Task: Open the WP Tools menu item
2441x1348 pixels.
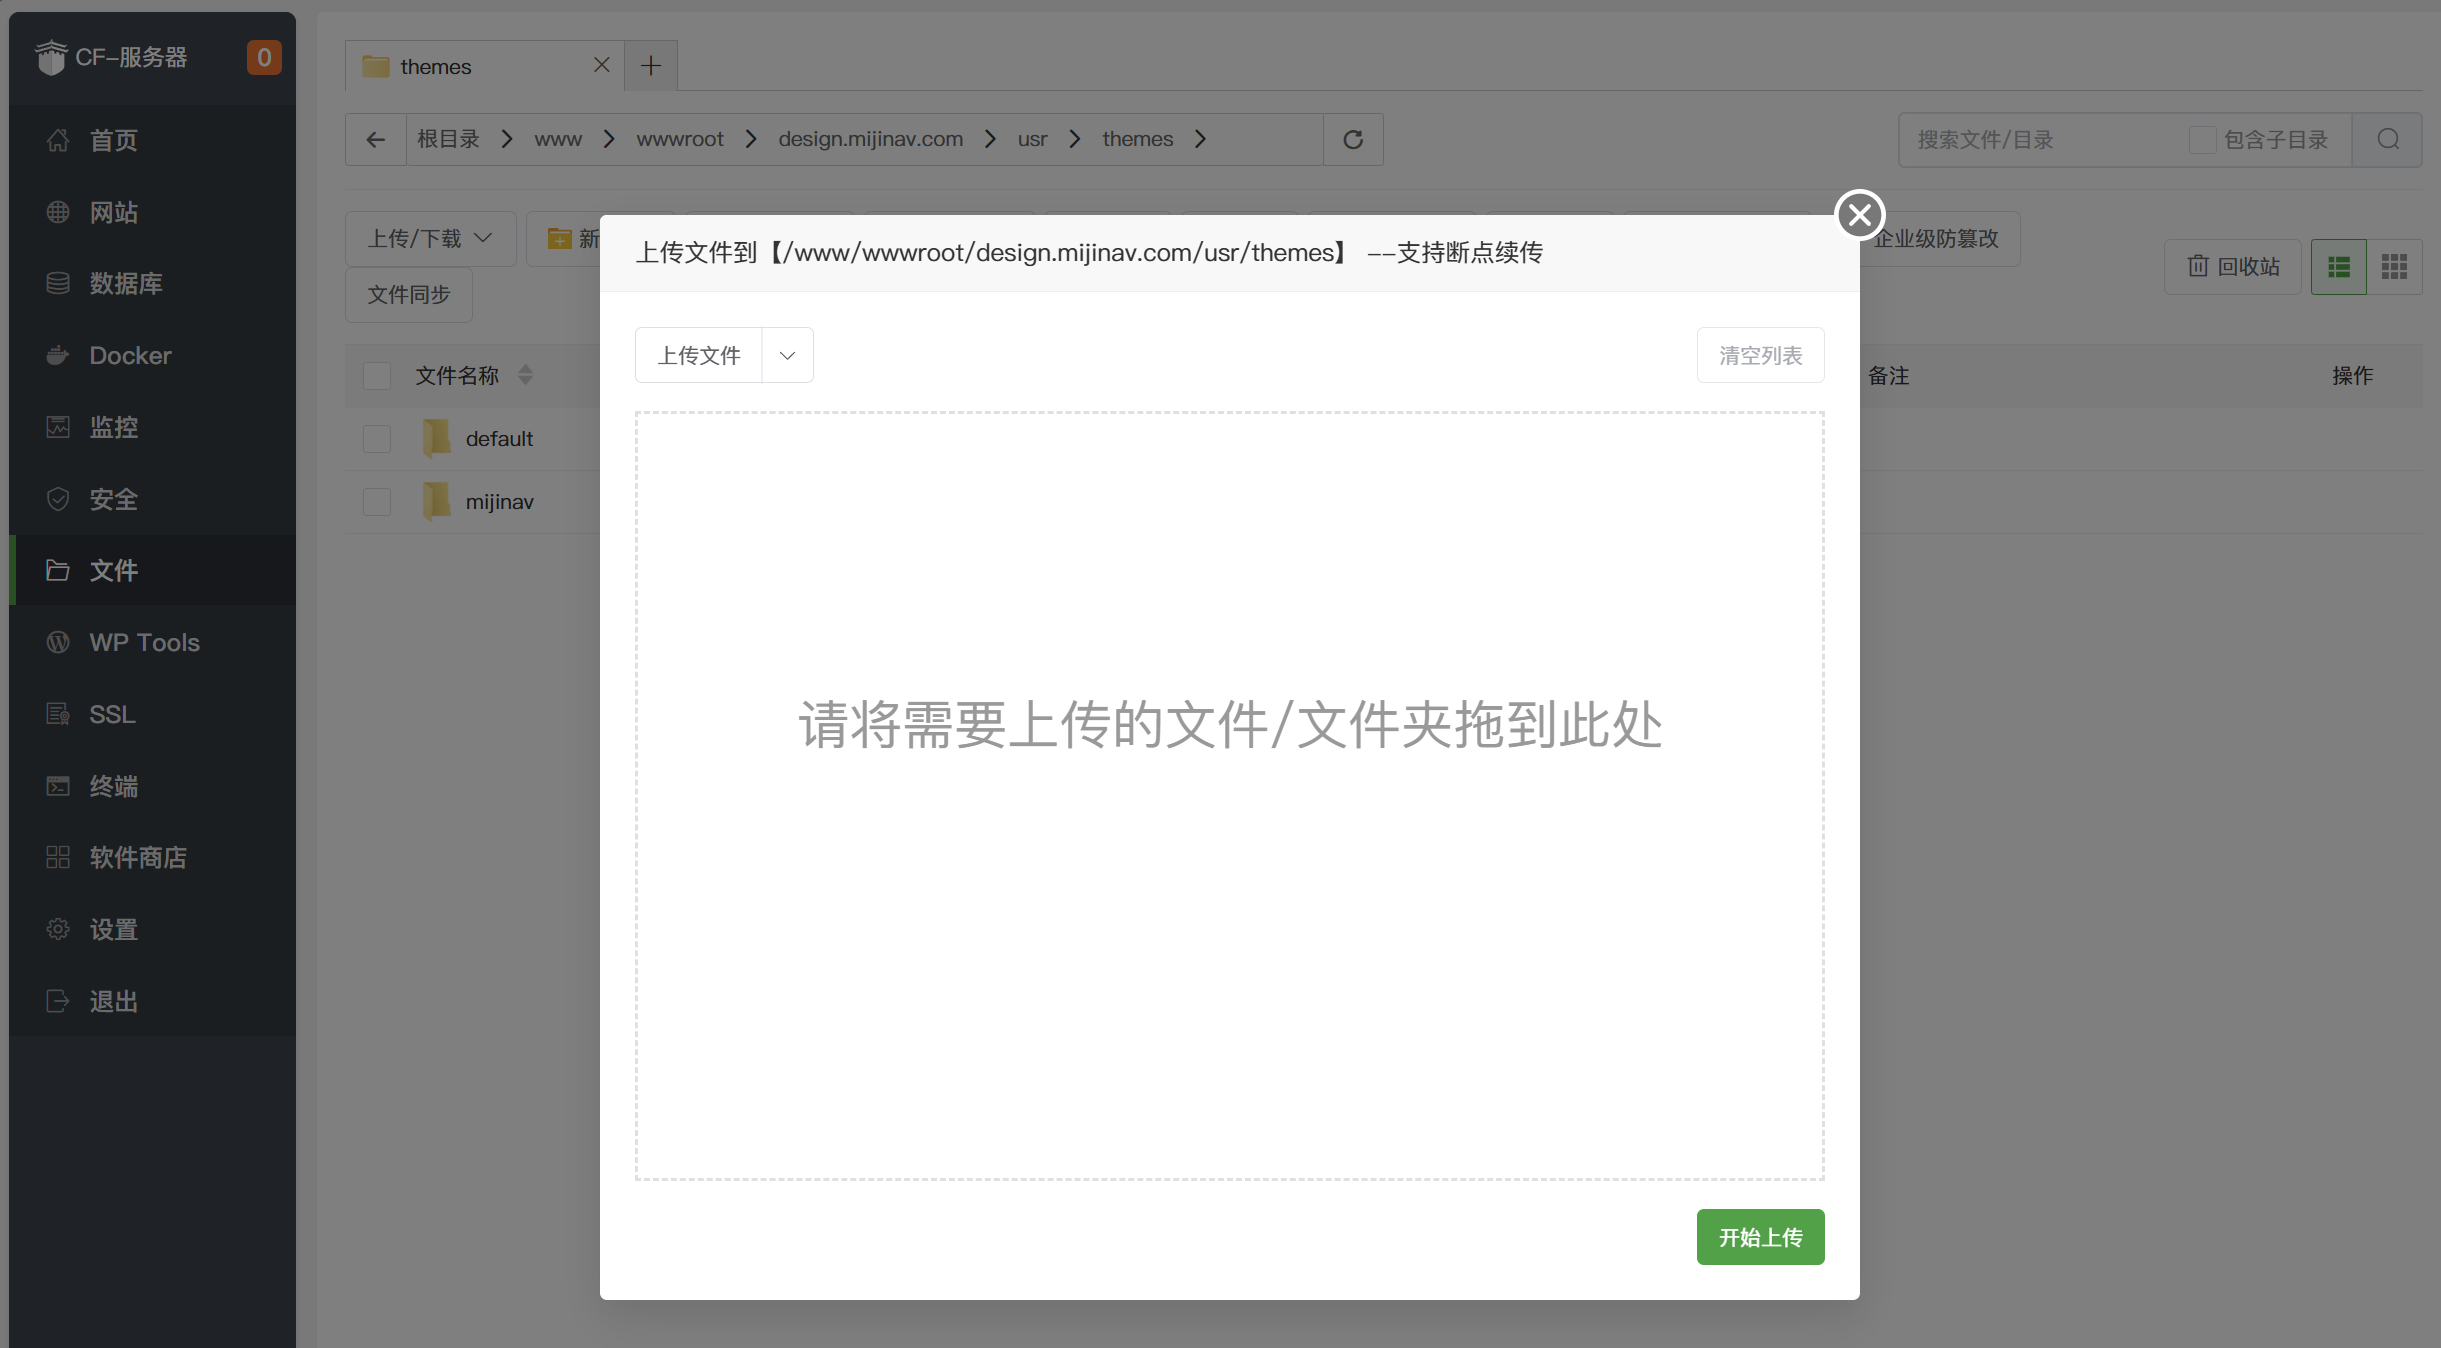Action: click(x=144, y=642)
